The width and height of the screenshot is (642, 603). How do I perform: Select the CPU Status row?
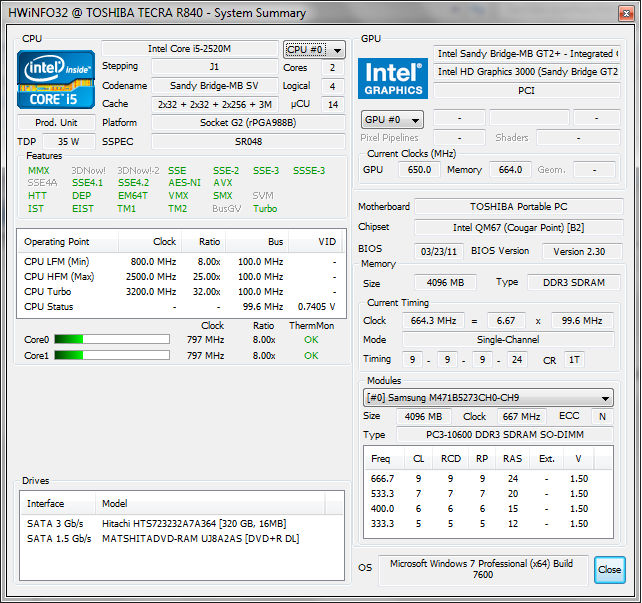[181, 307]
